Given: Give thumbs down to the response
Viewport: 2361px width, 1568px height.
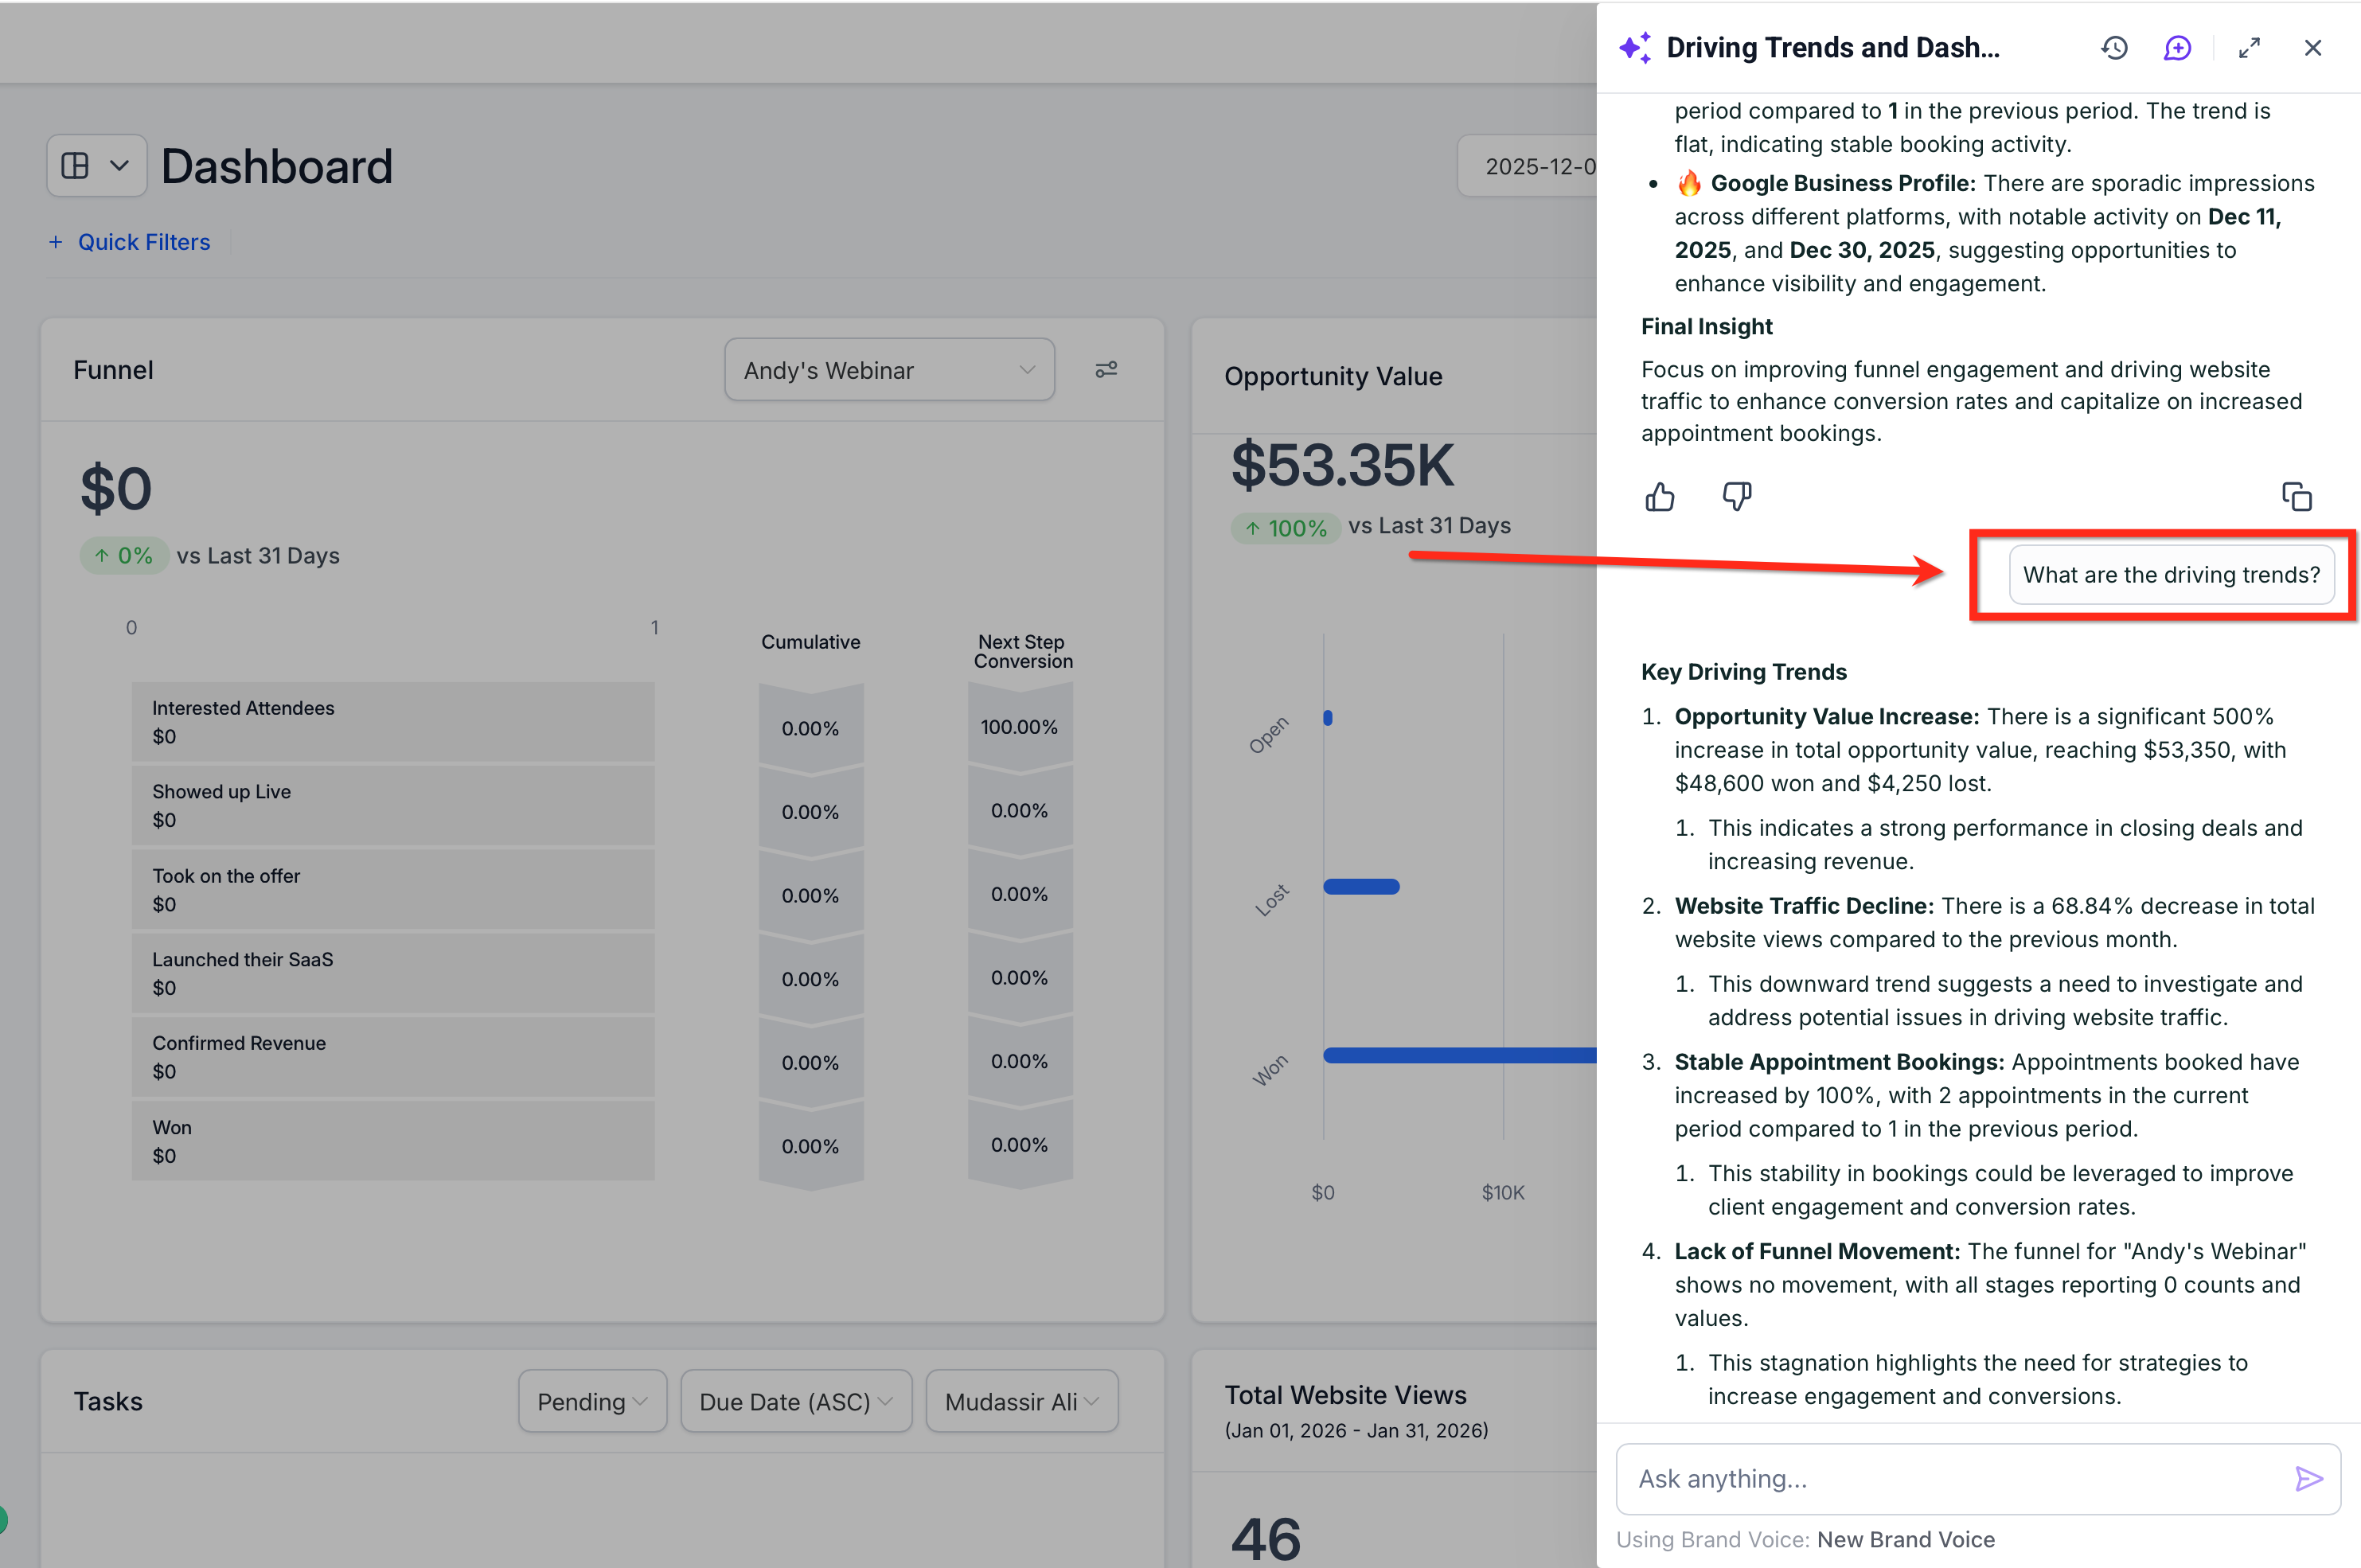Looking at the screenshot, I should (x=1736, y=497).
